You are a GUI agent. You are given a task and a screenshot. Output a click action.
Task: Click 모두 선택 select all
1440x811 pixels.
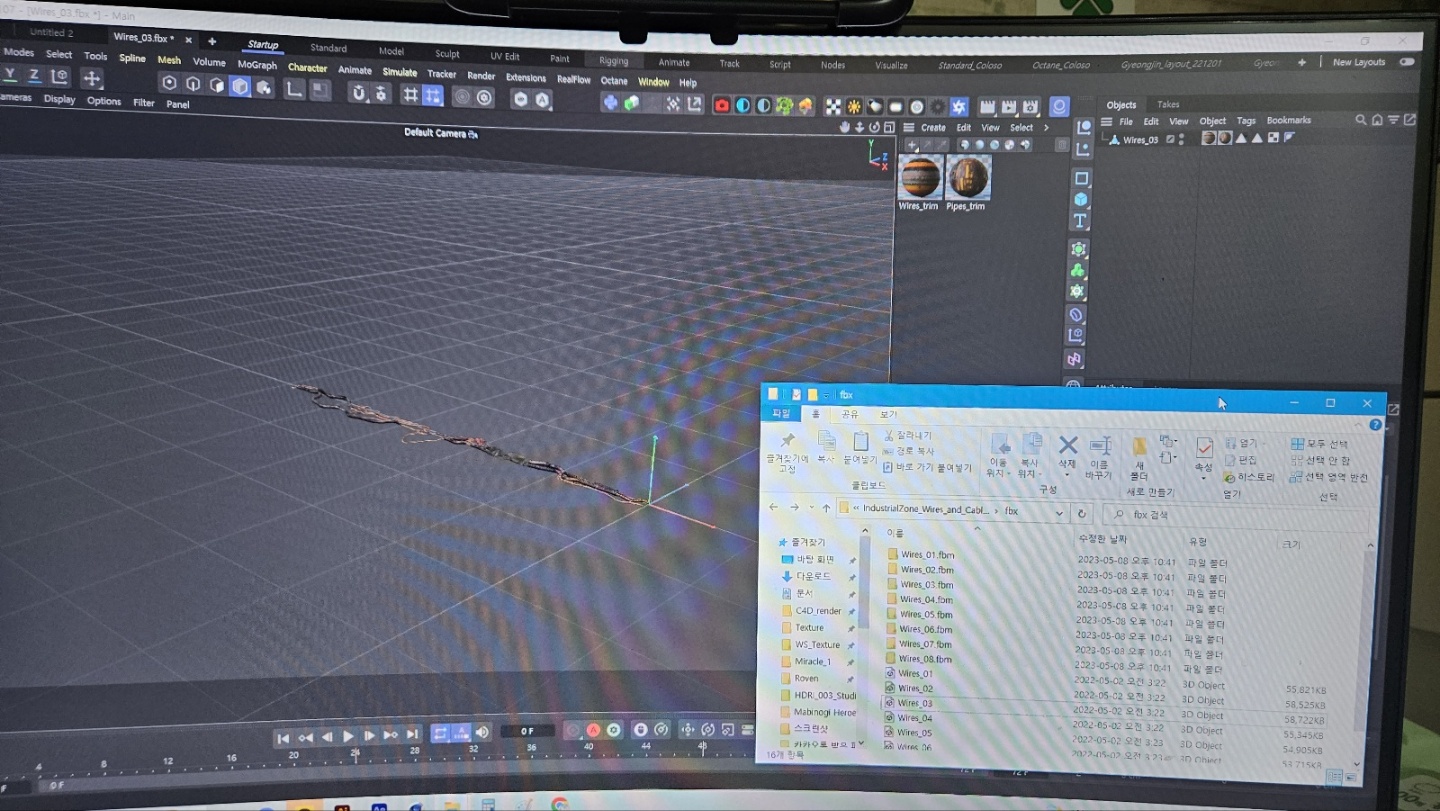[x=1320, y=444]
